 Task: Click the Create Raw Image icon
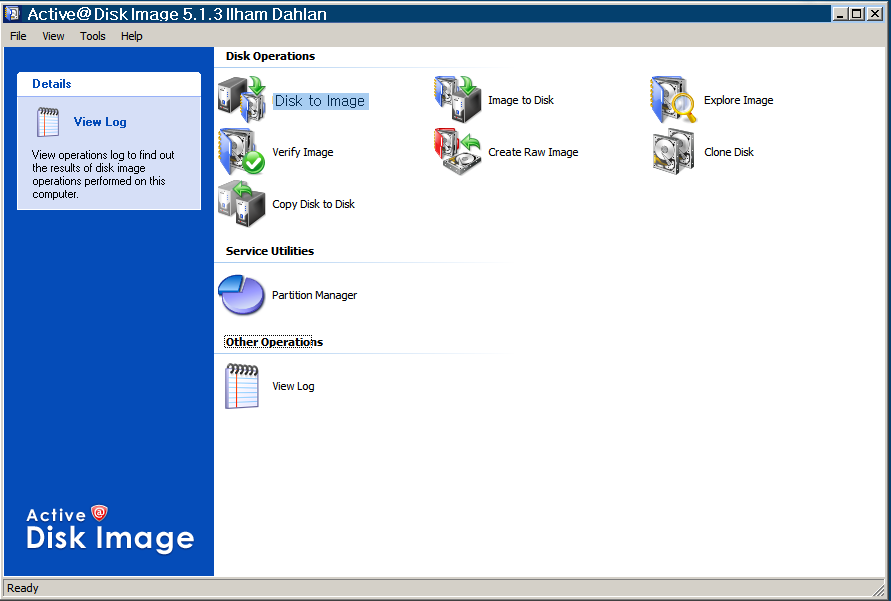pyautogui.click(x=458, y=152)
